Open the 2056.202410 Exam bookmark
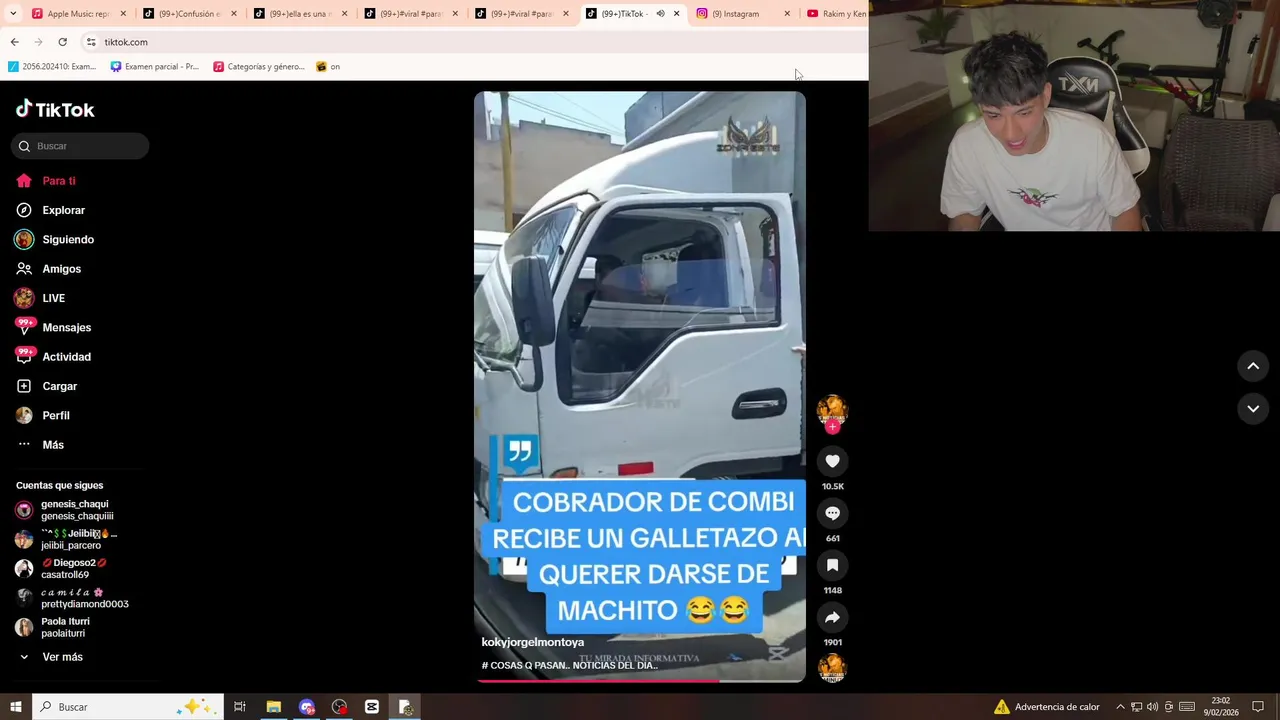 click(x=52, y=67)
